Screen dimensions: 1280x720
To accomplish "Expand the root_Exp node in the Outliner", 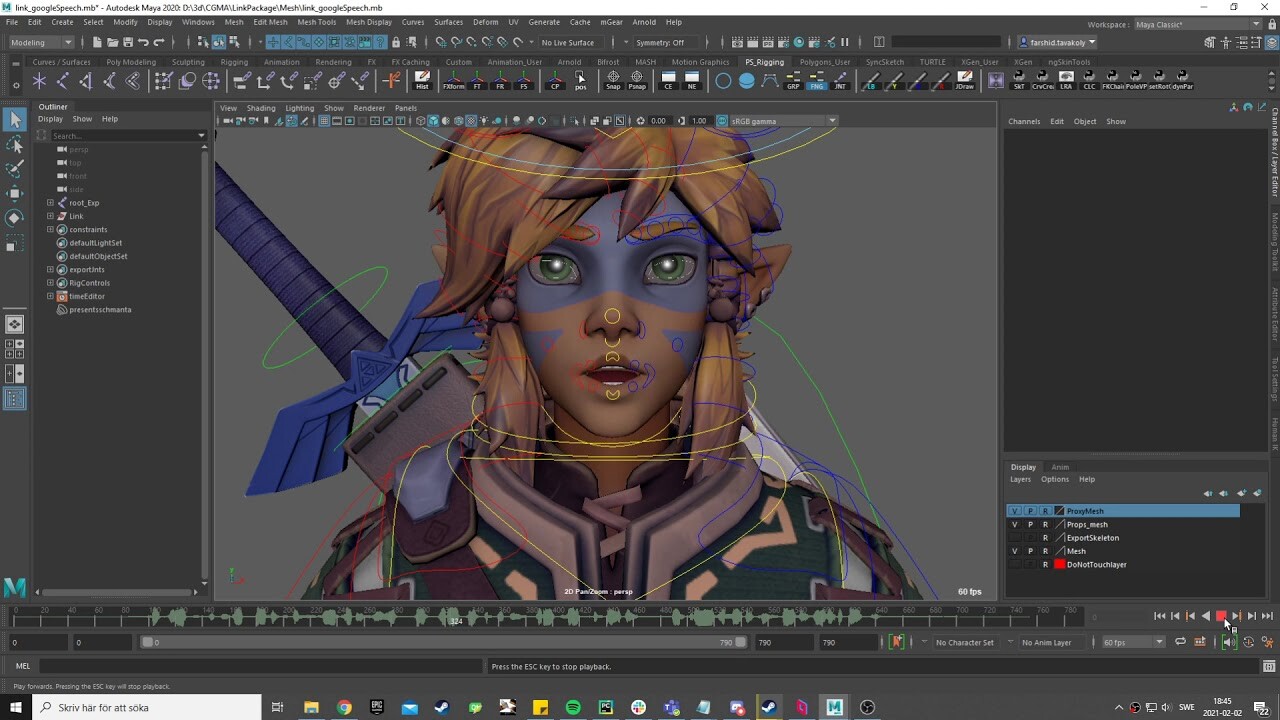I will tap(50, 202).
